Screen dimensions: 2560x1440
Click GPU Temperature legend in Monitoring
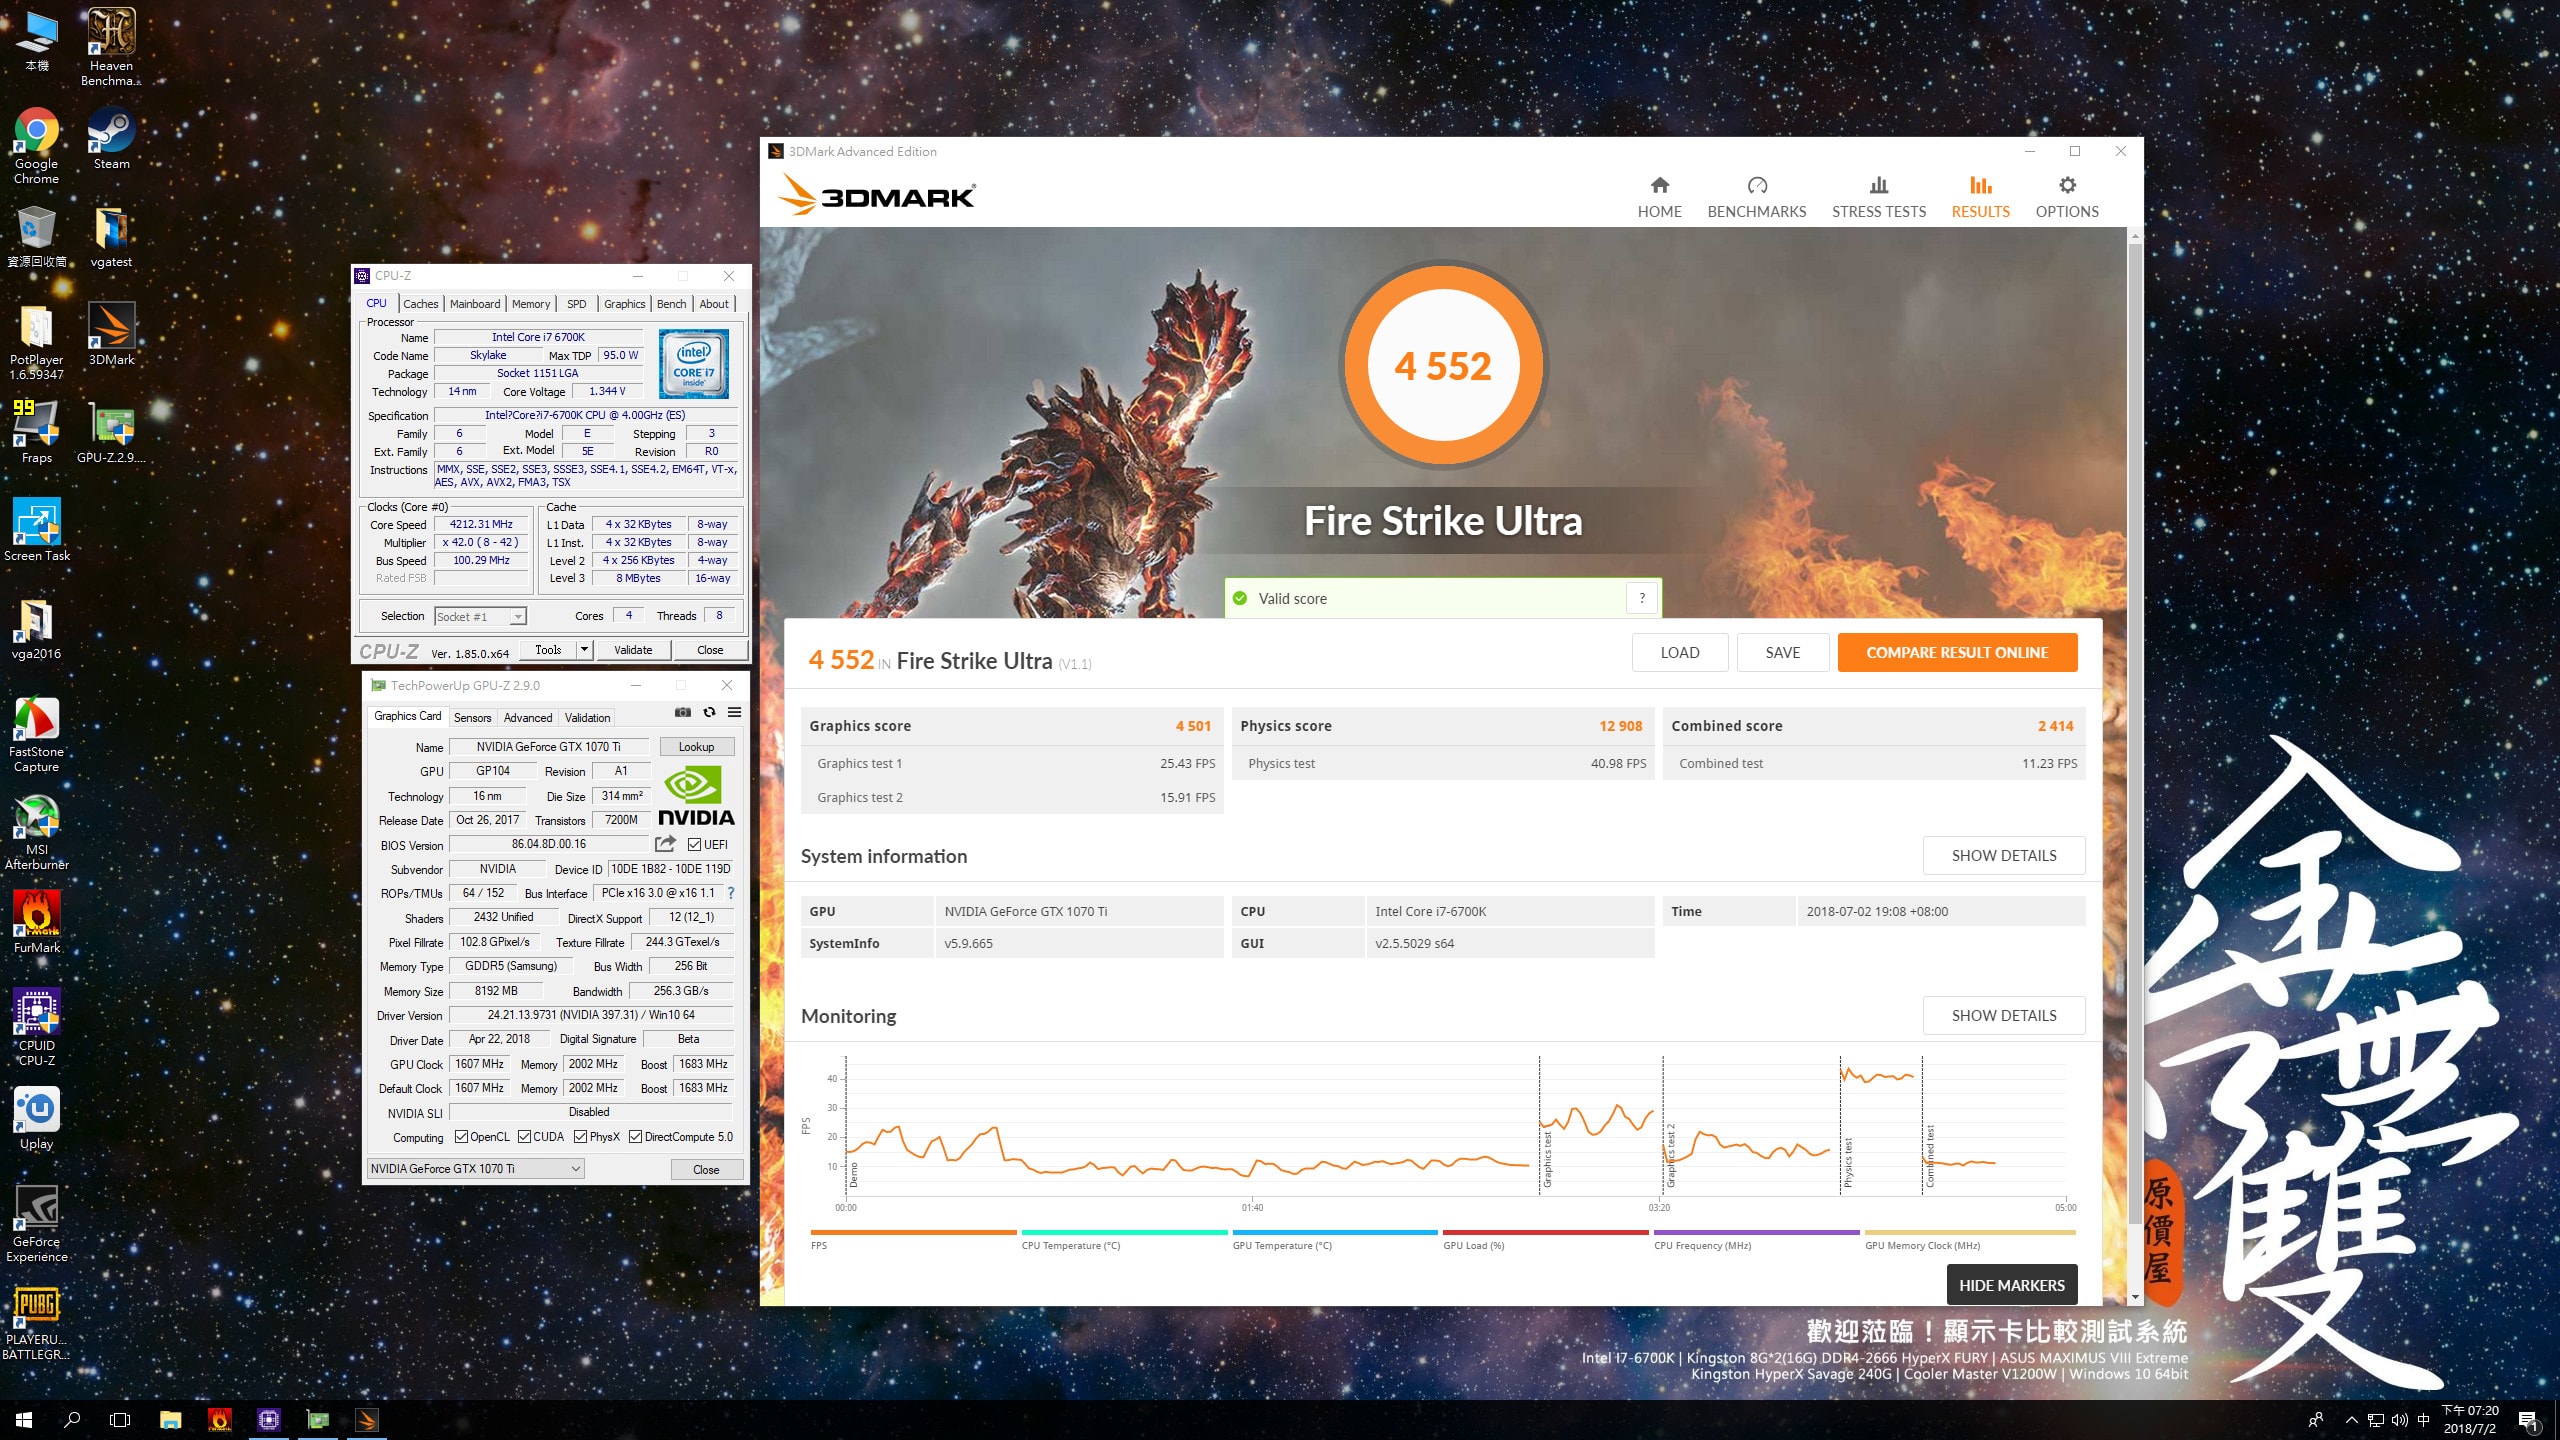pyautogui.click(x=1334, y=1239)
